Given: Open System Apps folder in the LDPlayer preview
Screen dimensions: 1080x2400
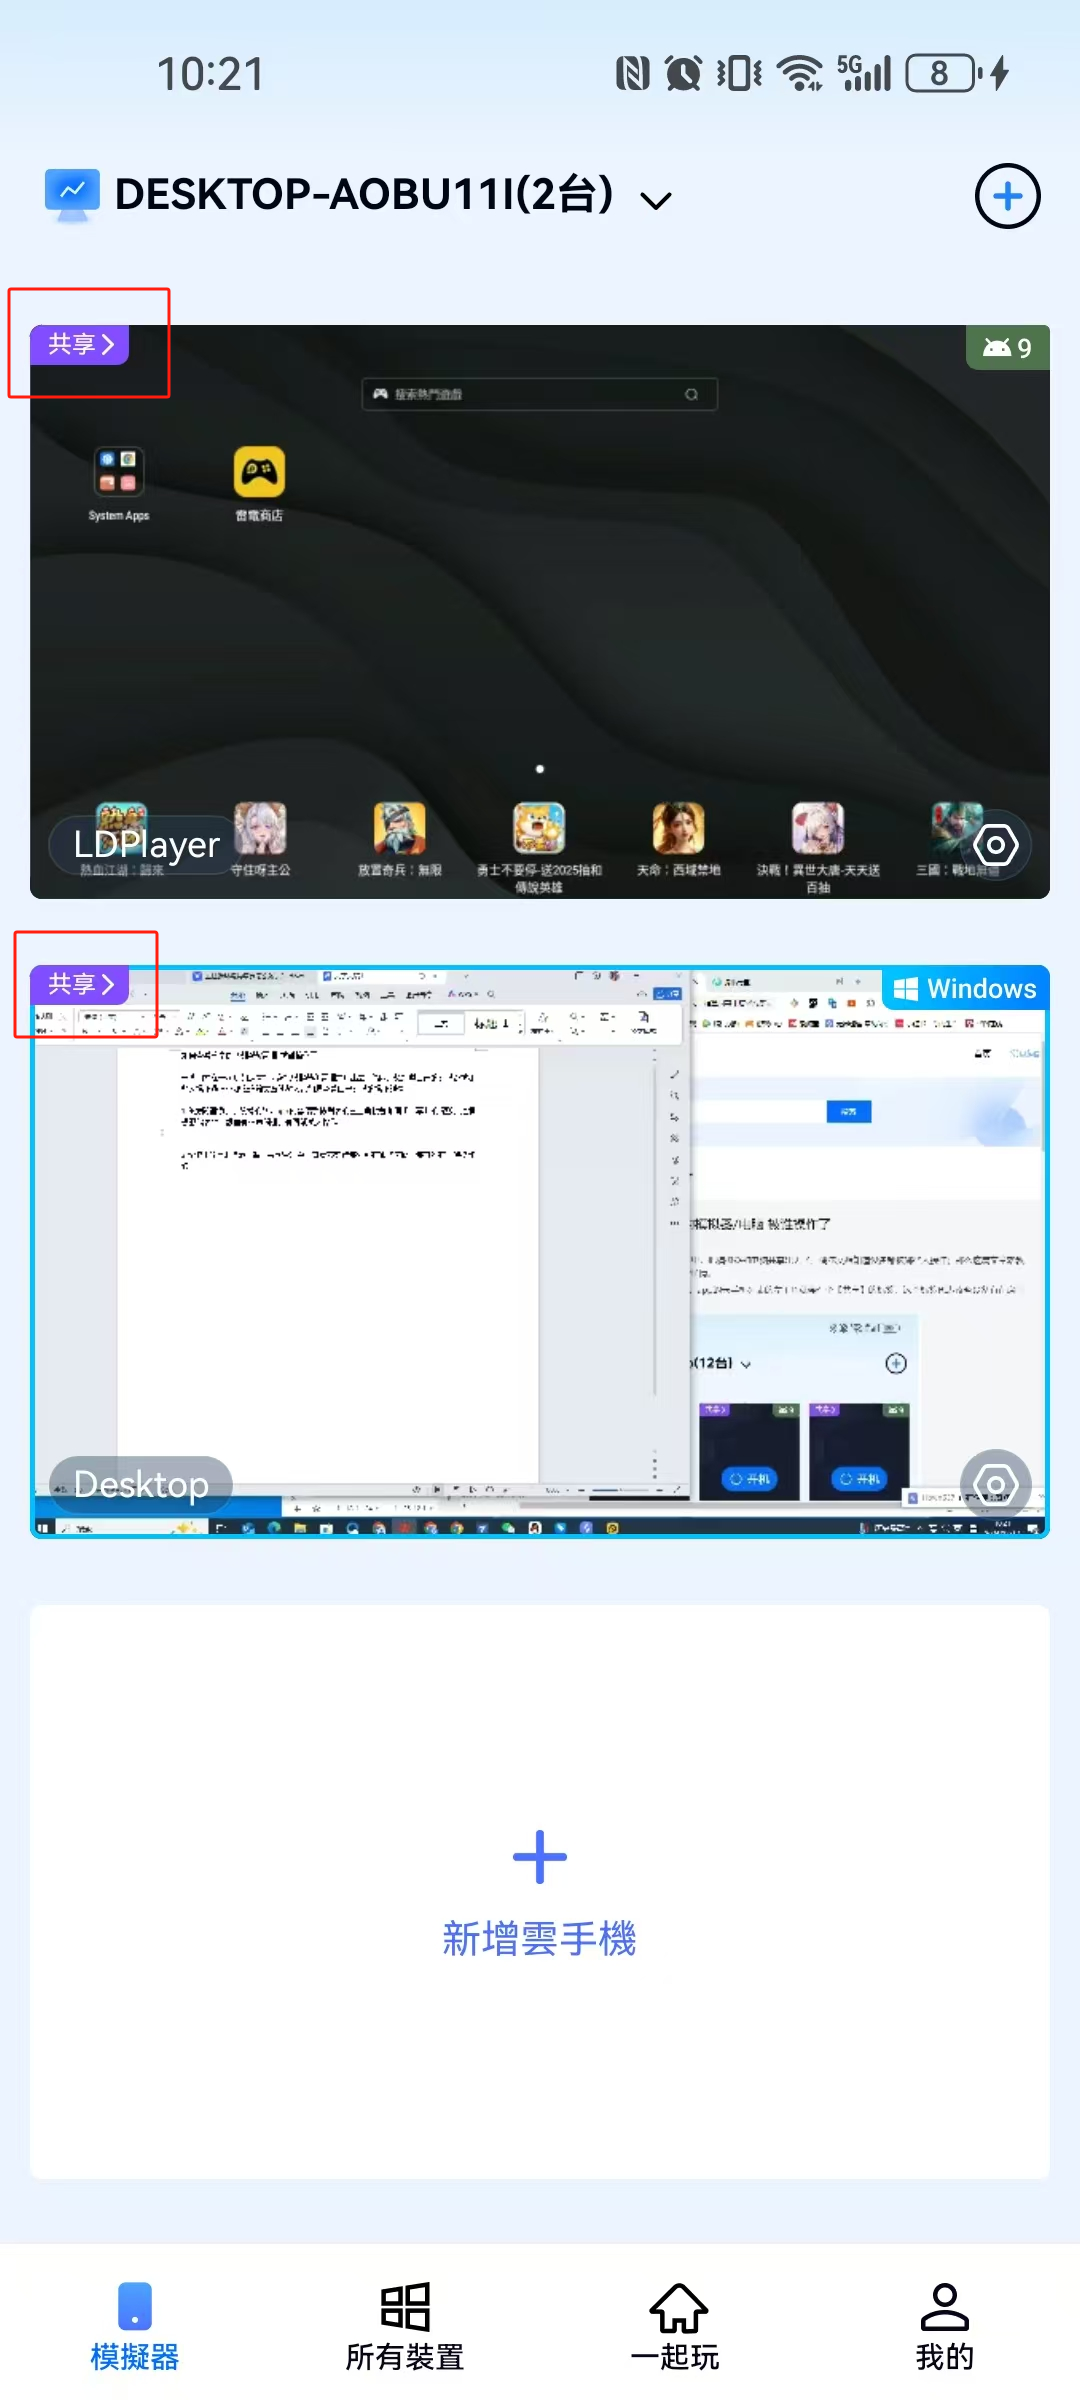Looking at the screenshot, I should coord(119,473).
